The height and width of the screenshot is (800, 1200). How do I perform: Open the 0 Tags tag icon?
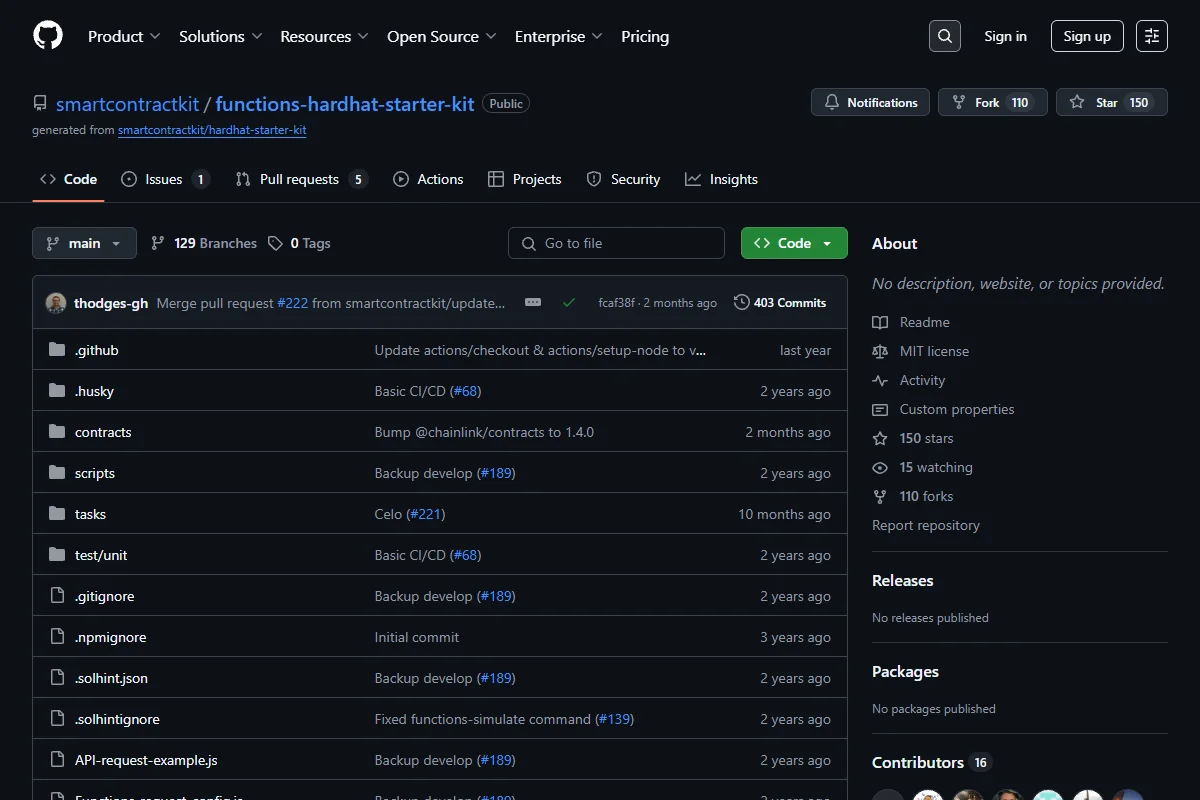pos(275,243)
